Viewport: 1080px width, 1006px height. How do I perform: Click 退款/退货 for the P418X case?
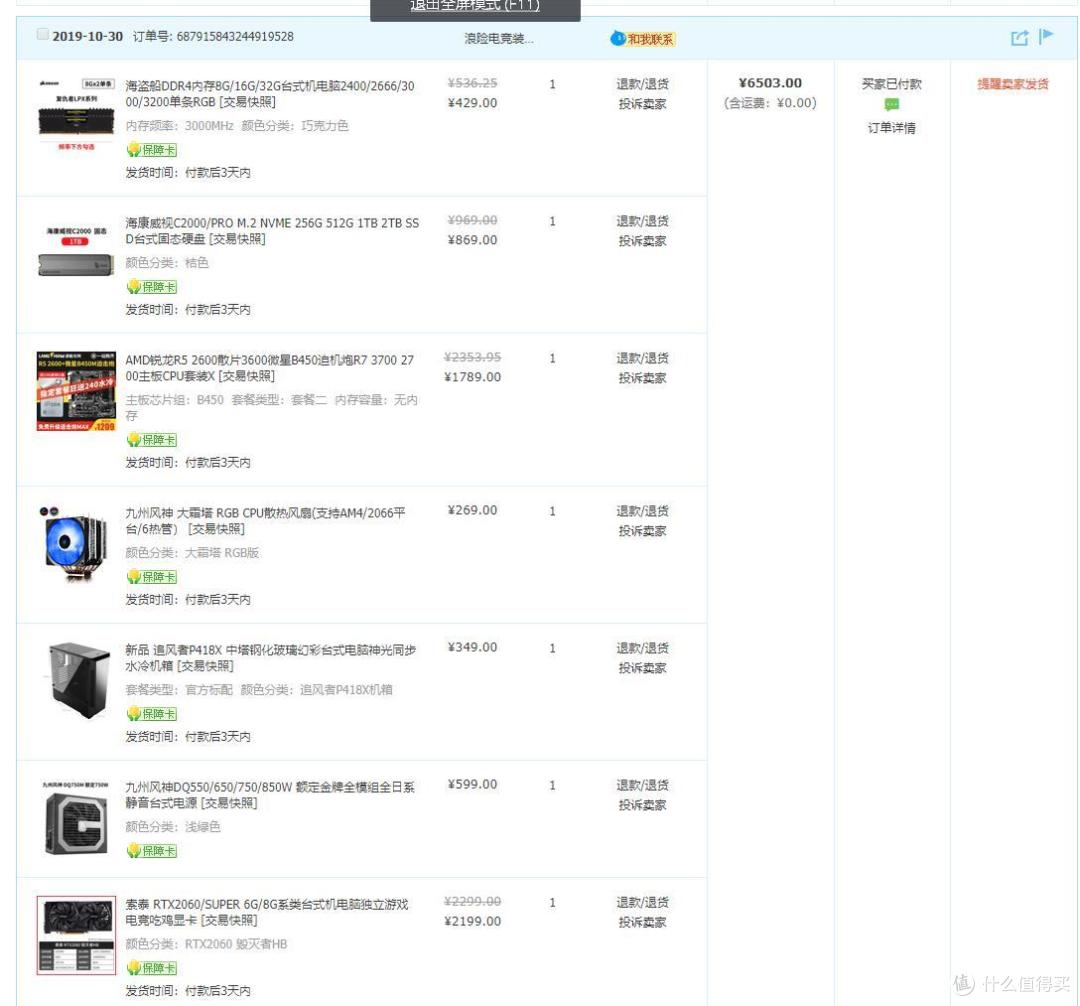642,648
